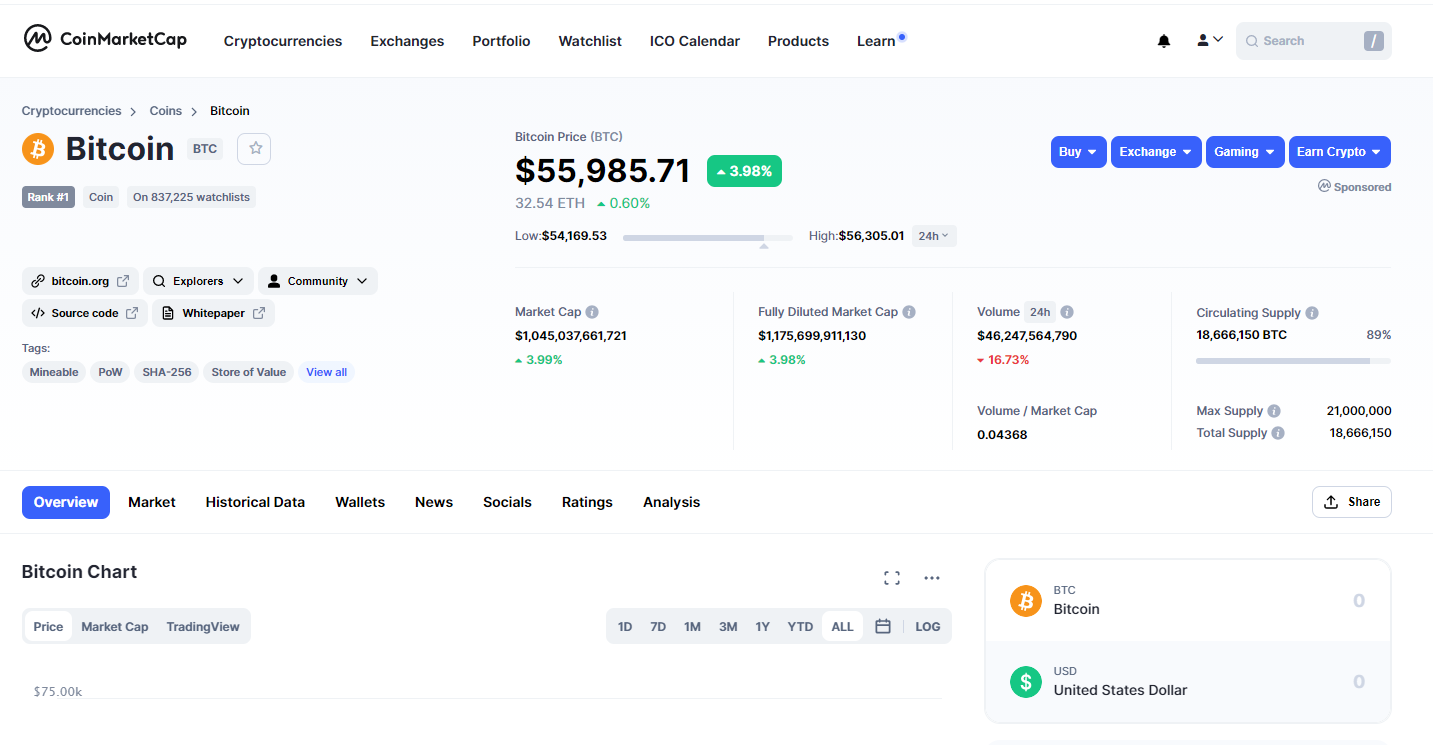Click the BTC coin icon in converter
The width and height of the screenshot is (1433, 745).
coord(1026,601)
